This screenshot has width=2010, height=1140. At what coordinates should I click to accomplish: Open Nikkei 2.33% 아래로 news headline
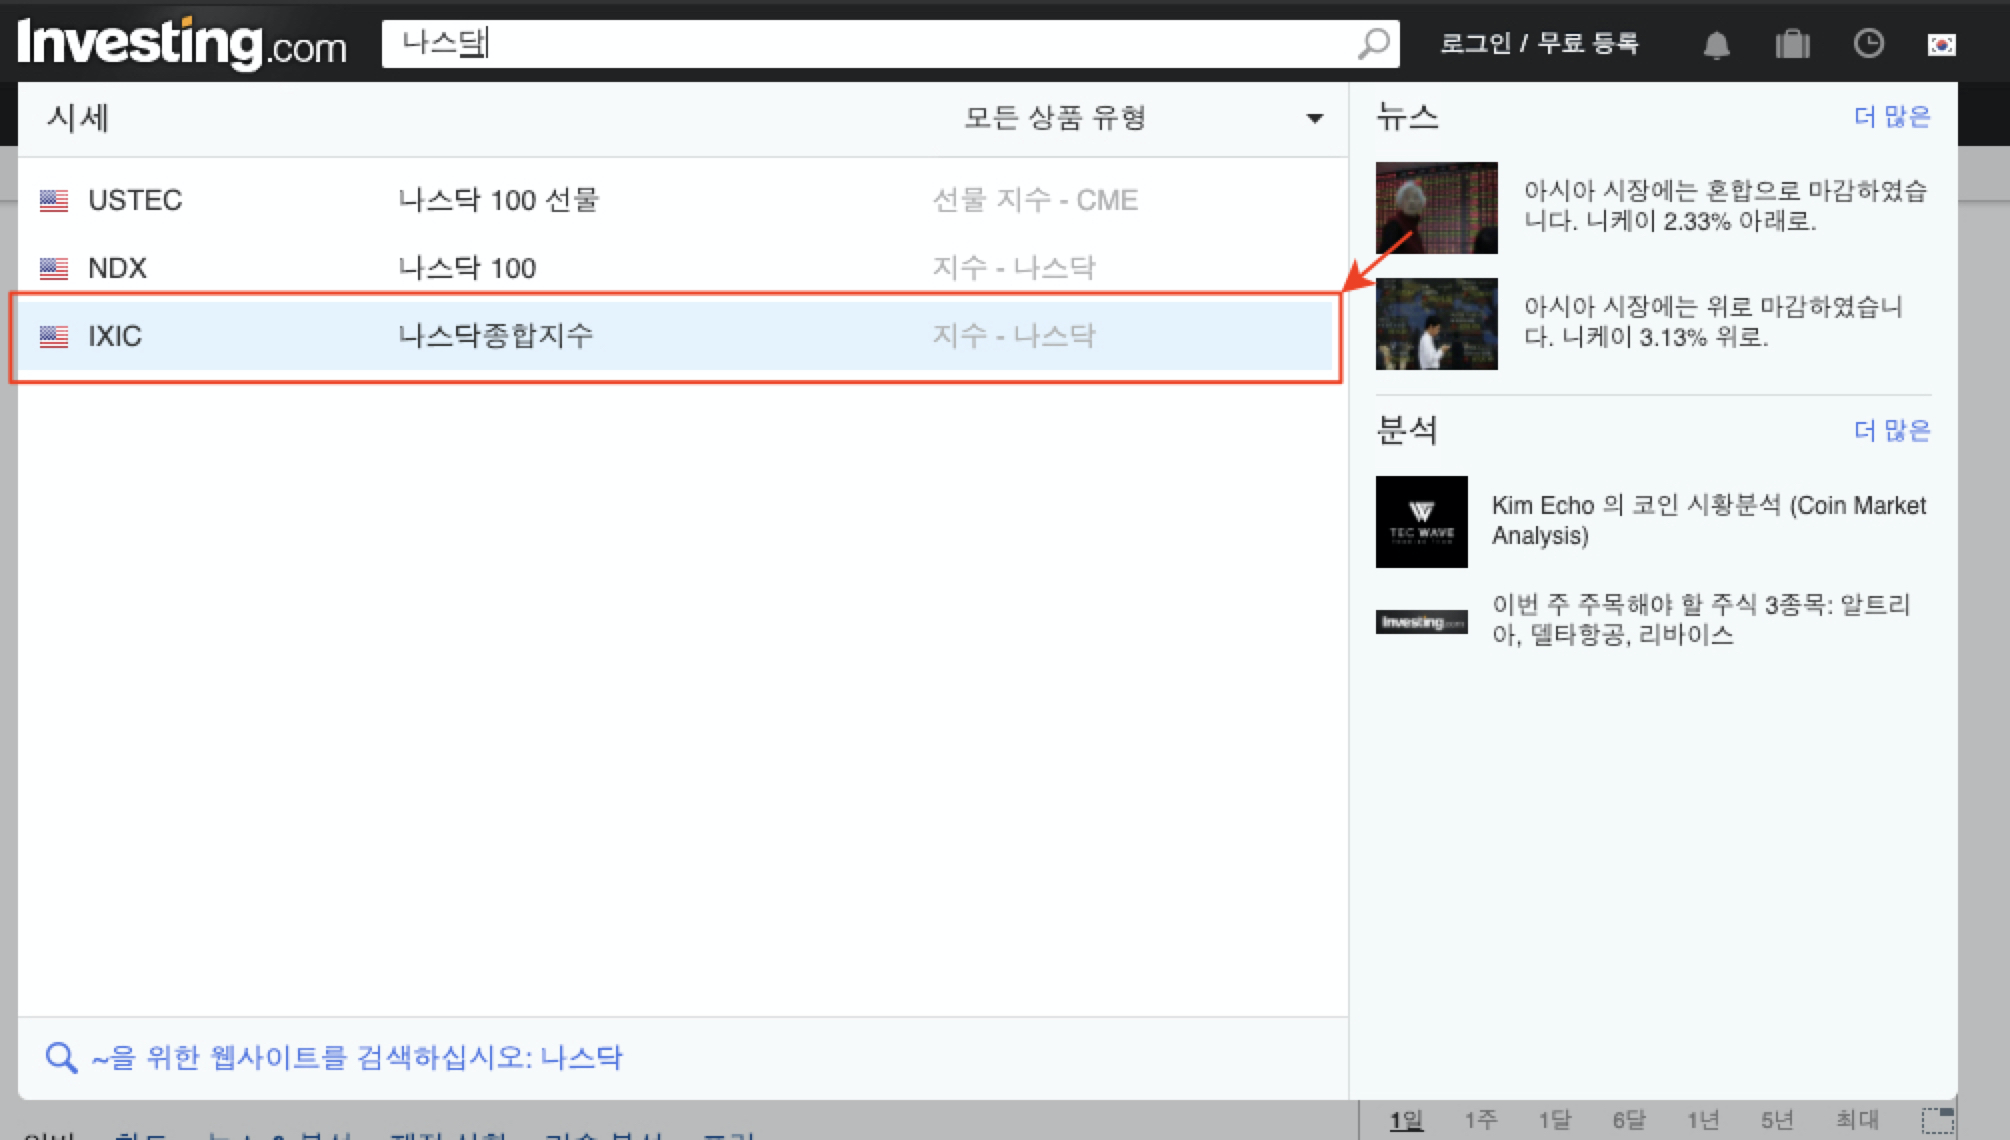(x=1724, y=206)
